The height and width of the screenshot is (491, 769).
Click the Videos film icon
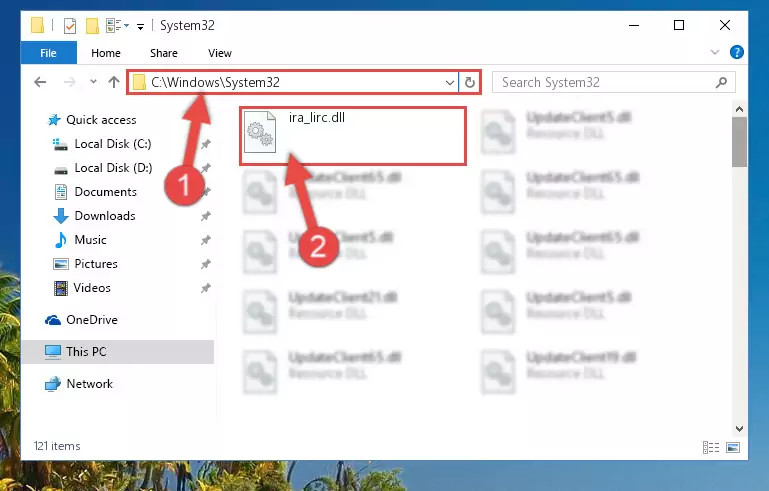point(61,288)
